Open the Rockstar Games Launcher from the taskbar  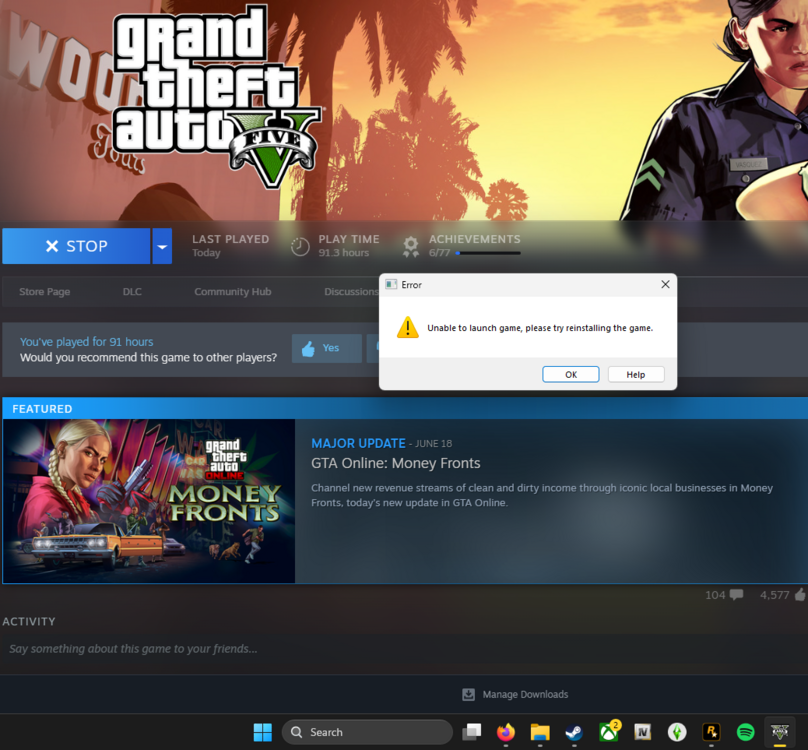(x=710, y=731)
